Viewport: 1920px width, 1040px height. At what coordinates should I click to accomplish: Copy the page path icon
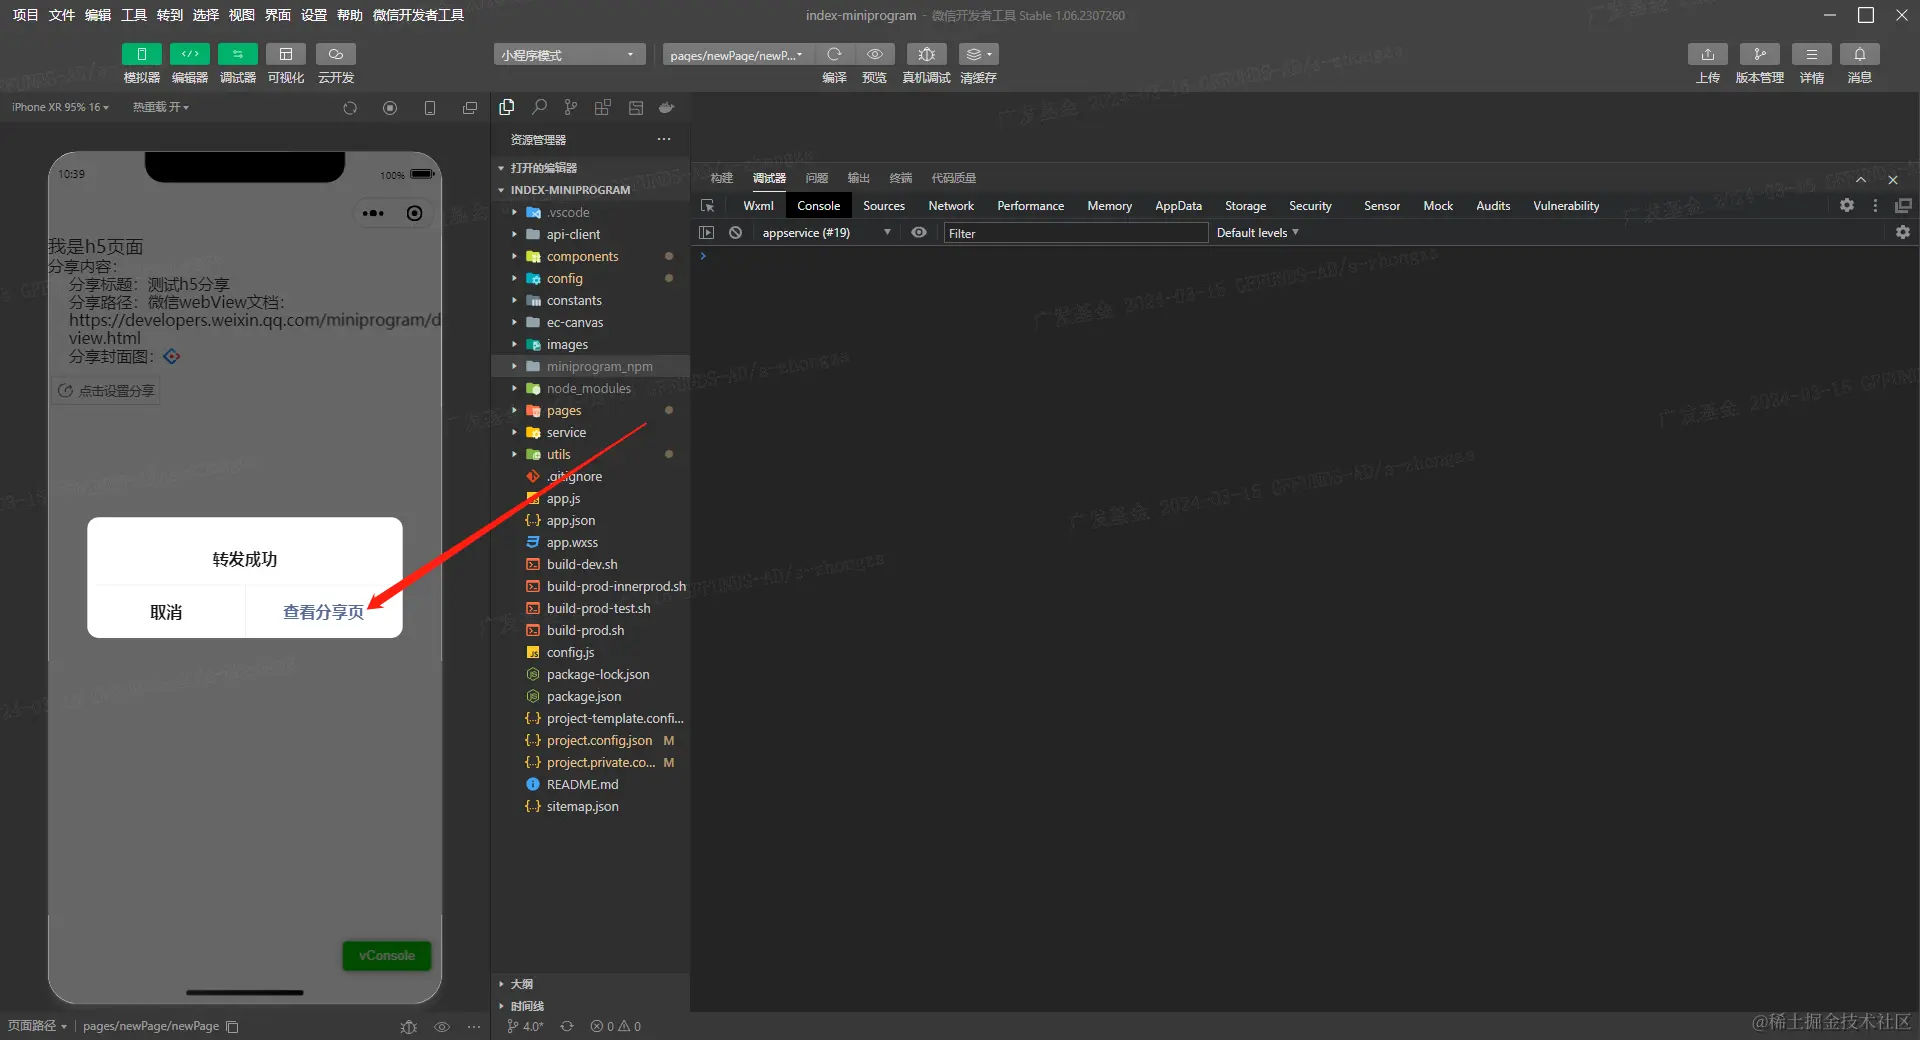pos(232,1027)
